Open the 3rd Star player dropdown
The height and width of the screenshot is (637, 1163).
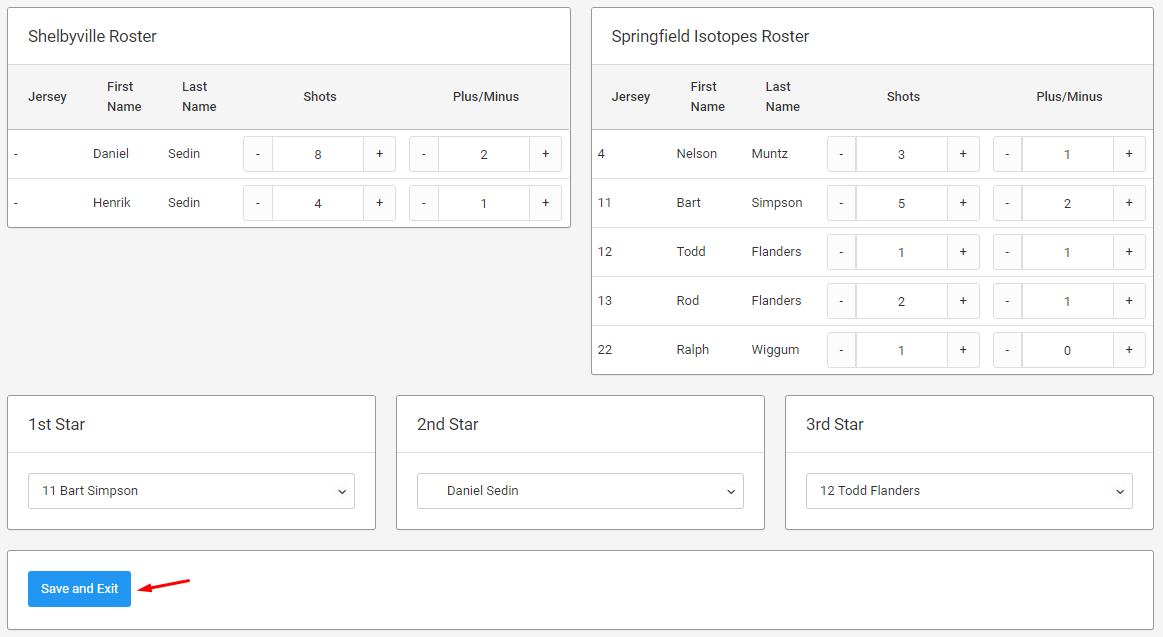[x=969, y=491]
